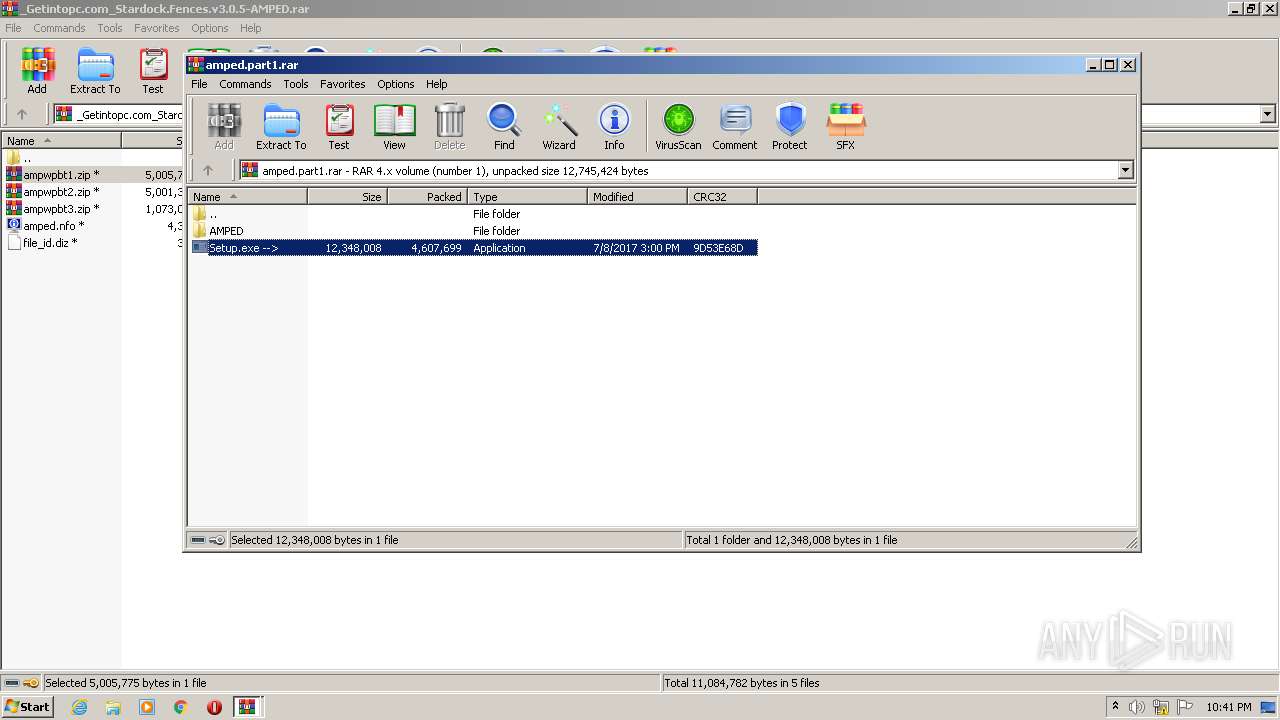Click Extract To in background WinRAR window
This screenshot has height=720, width=1280.
coord(95,71)
